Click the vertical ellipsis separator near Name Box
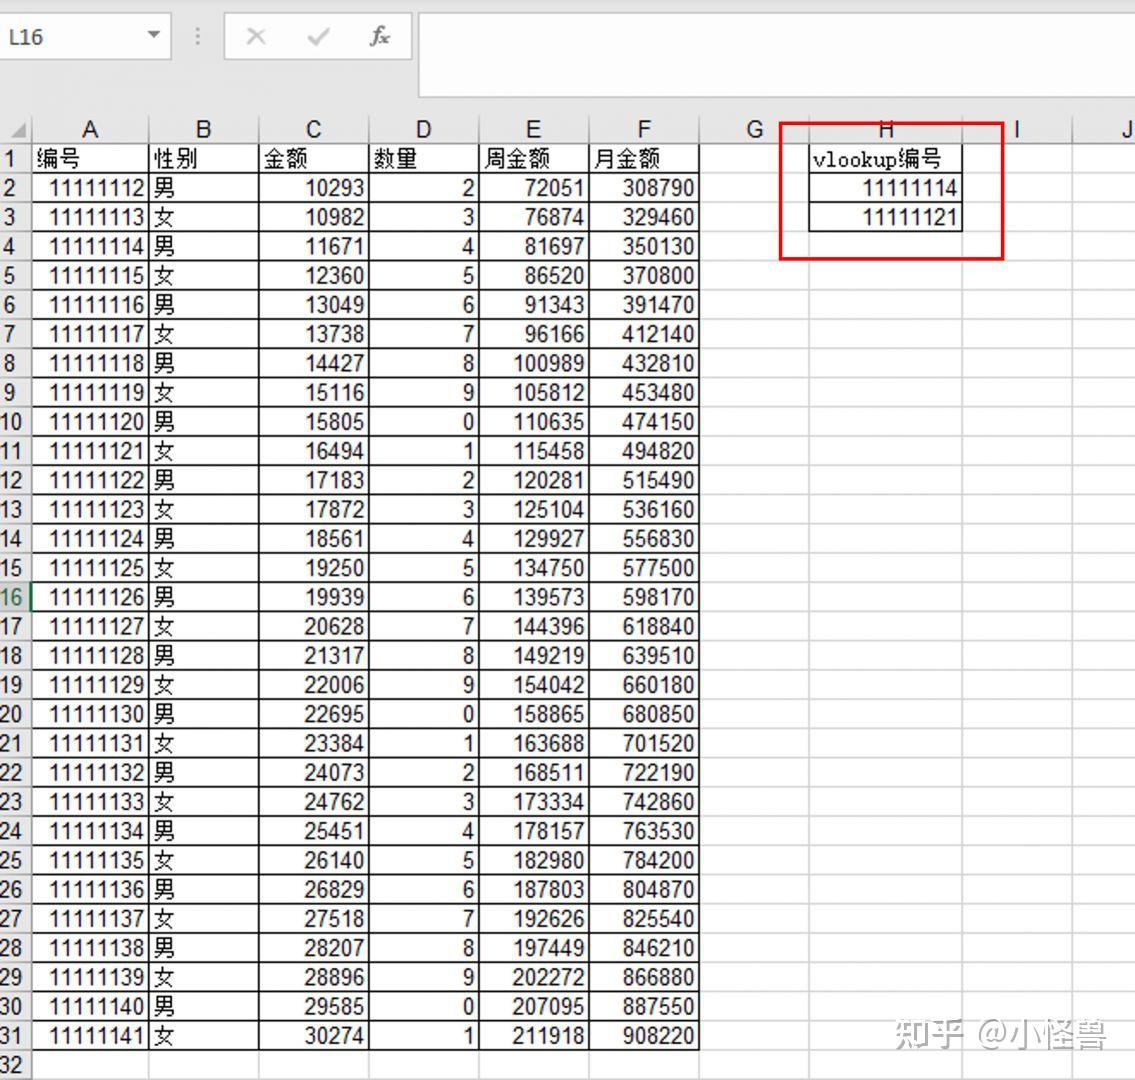Image resolution: width=1135 pixels, height=1080 pixels. click(x=197, y=36)
